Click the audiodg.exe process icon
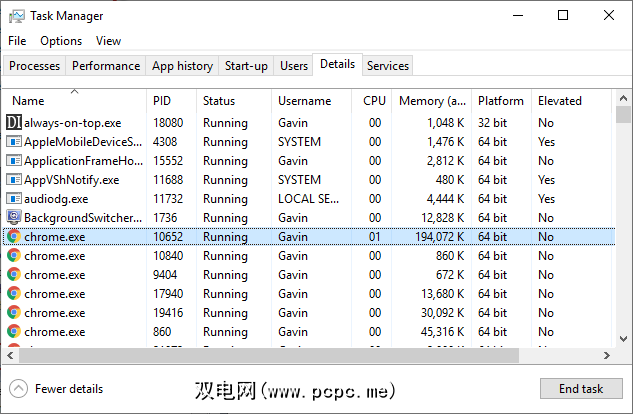This screenshot has height=414, width=633. coord(14,199)
